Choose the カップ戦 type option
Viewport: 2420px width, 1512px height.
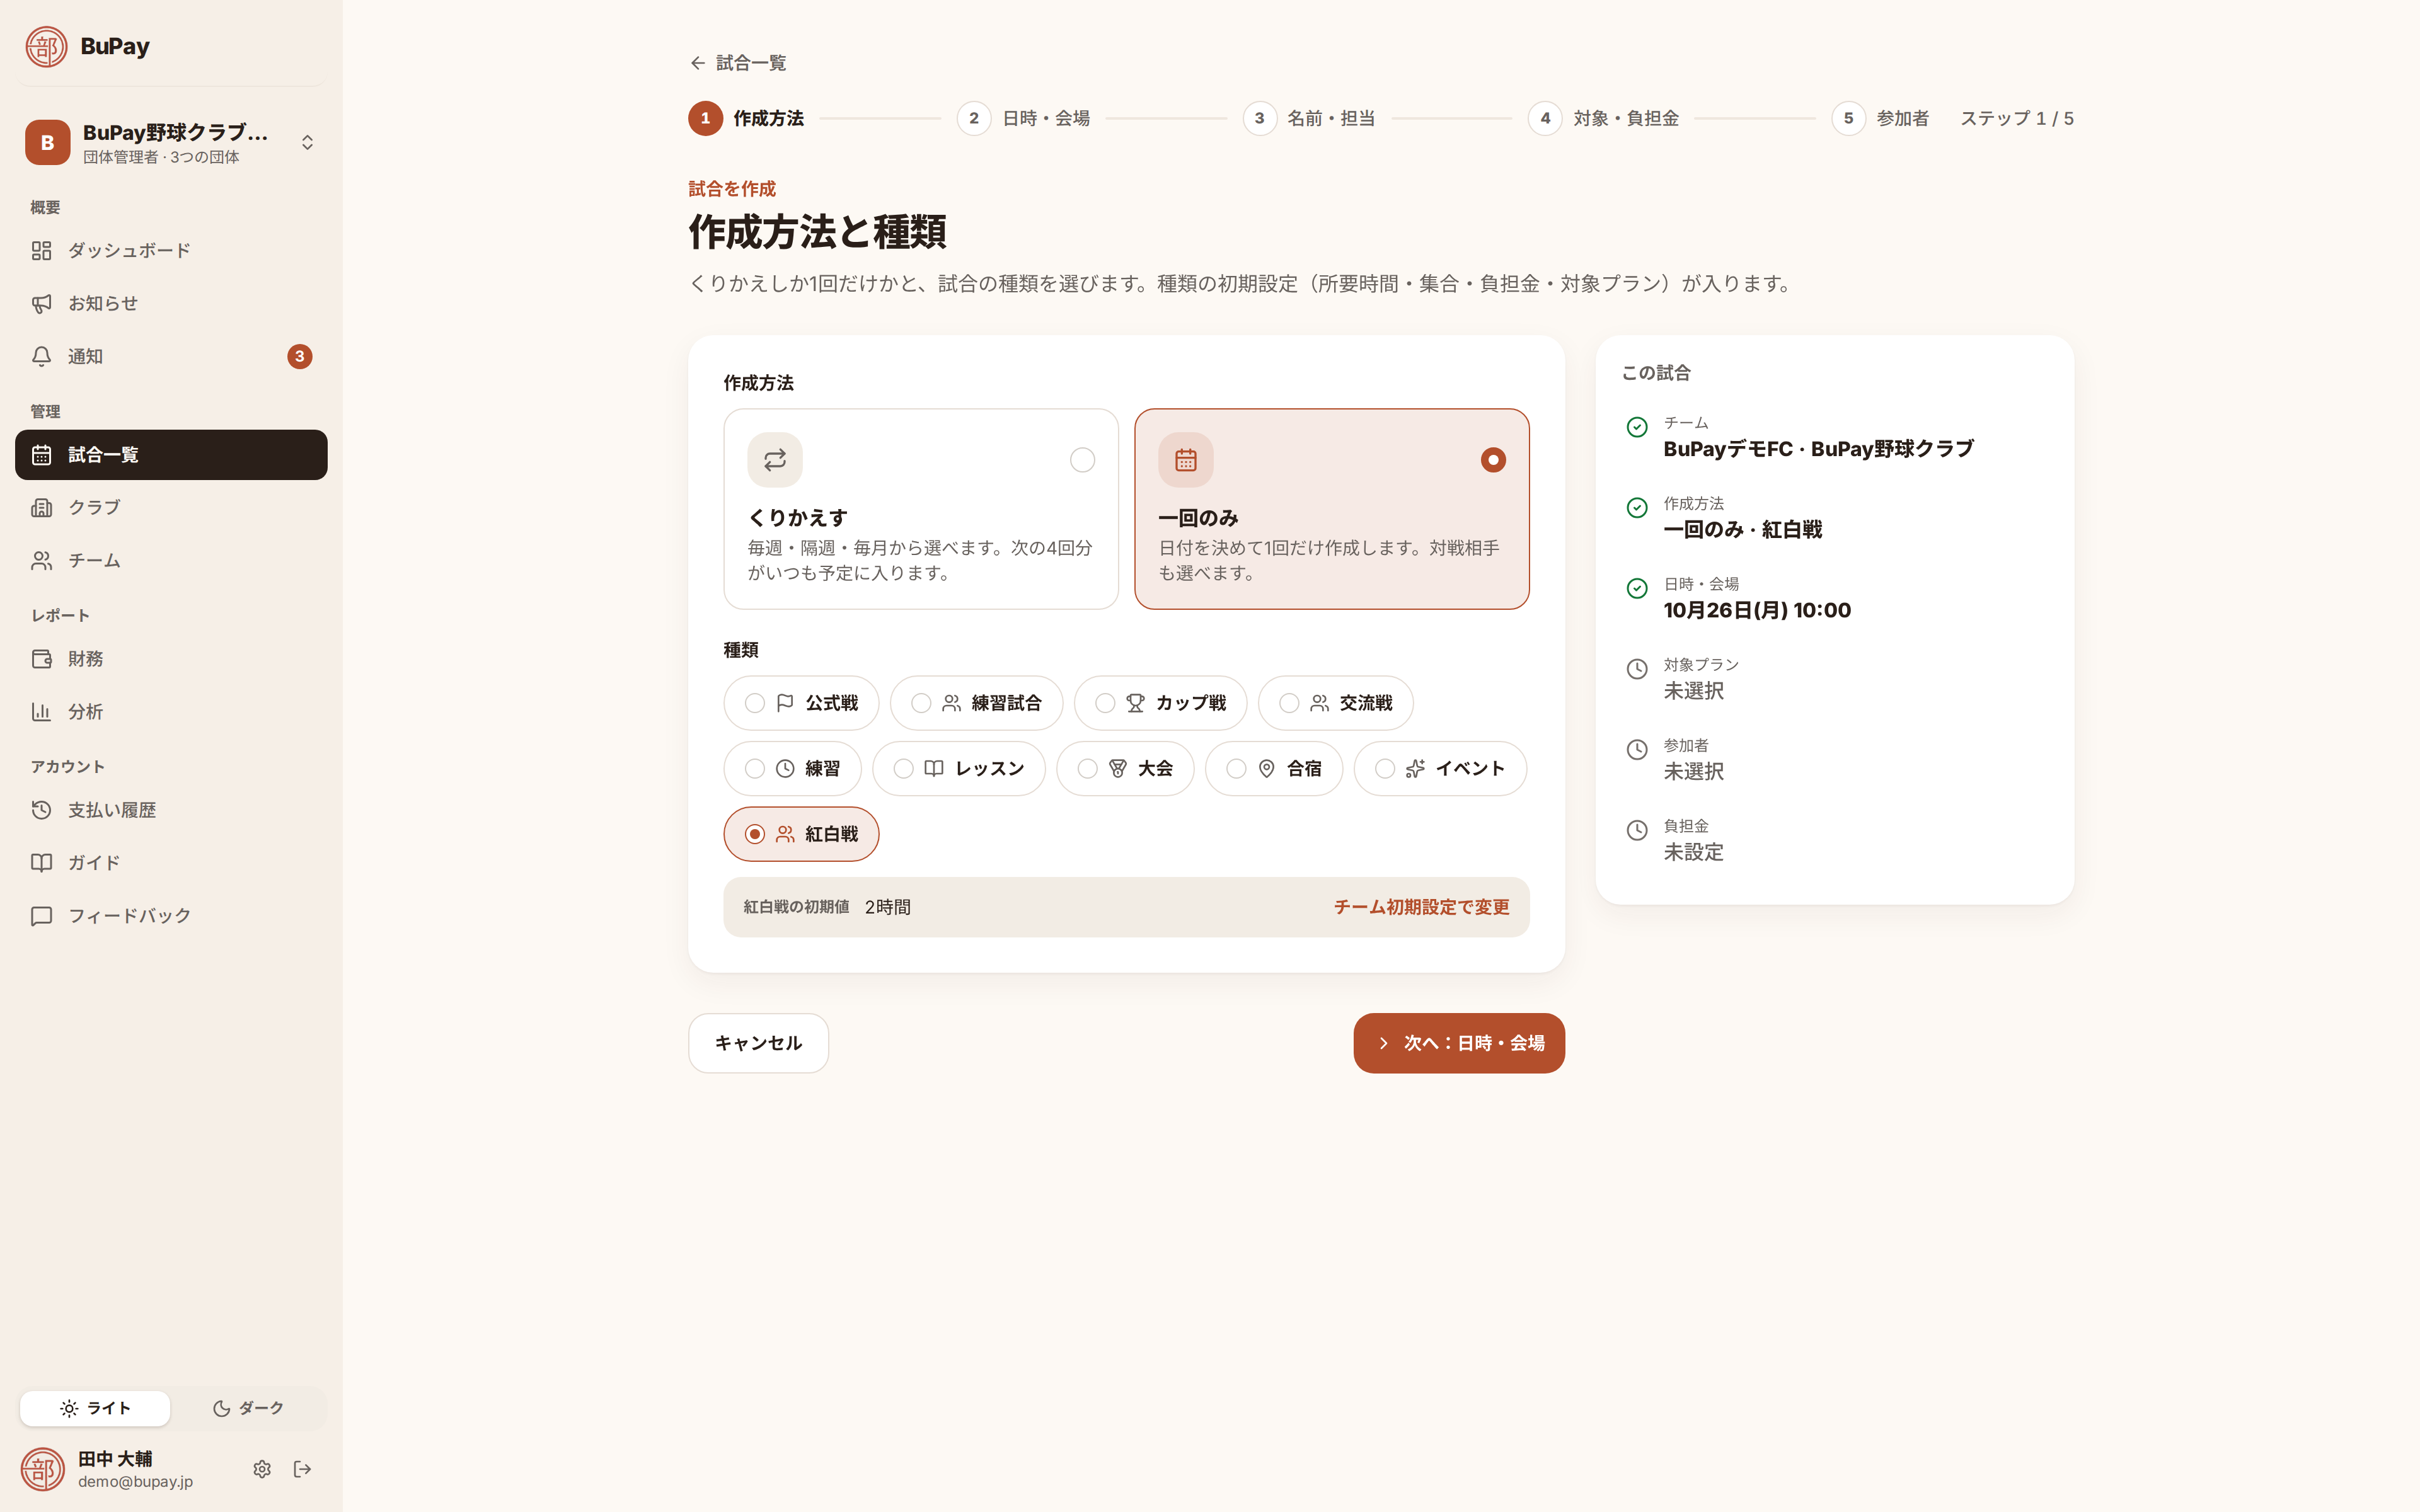click(x=1160, y=703)
